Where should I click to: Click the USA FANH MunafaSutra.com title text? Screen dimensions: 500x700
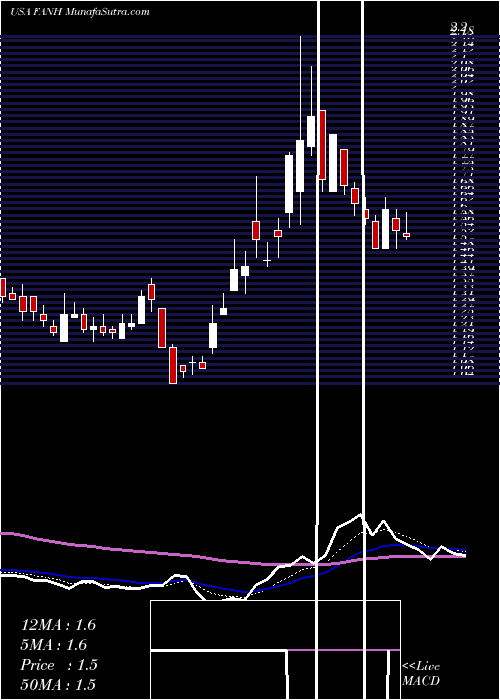point(79,12)
